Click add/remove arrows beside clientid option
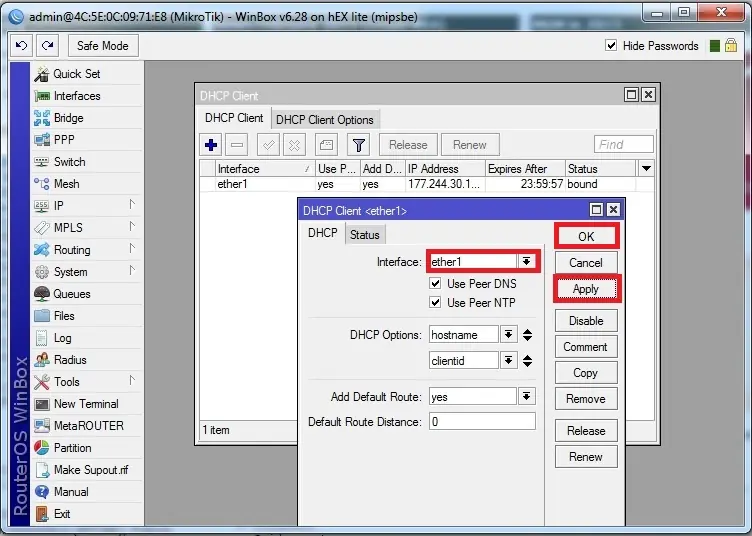Screen dimensions: 752x536 point(528,361)
